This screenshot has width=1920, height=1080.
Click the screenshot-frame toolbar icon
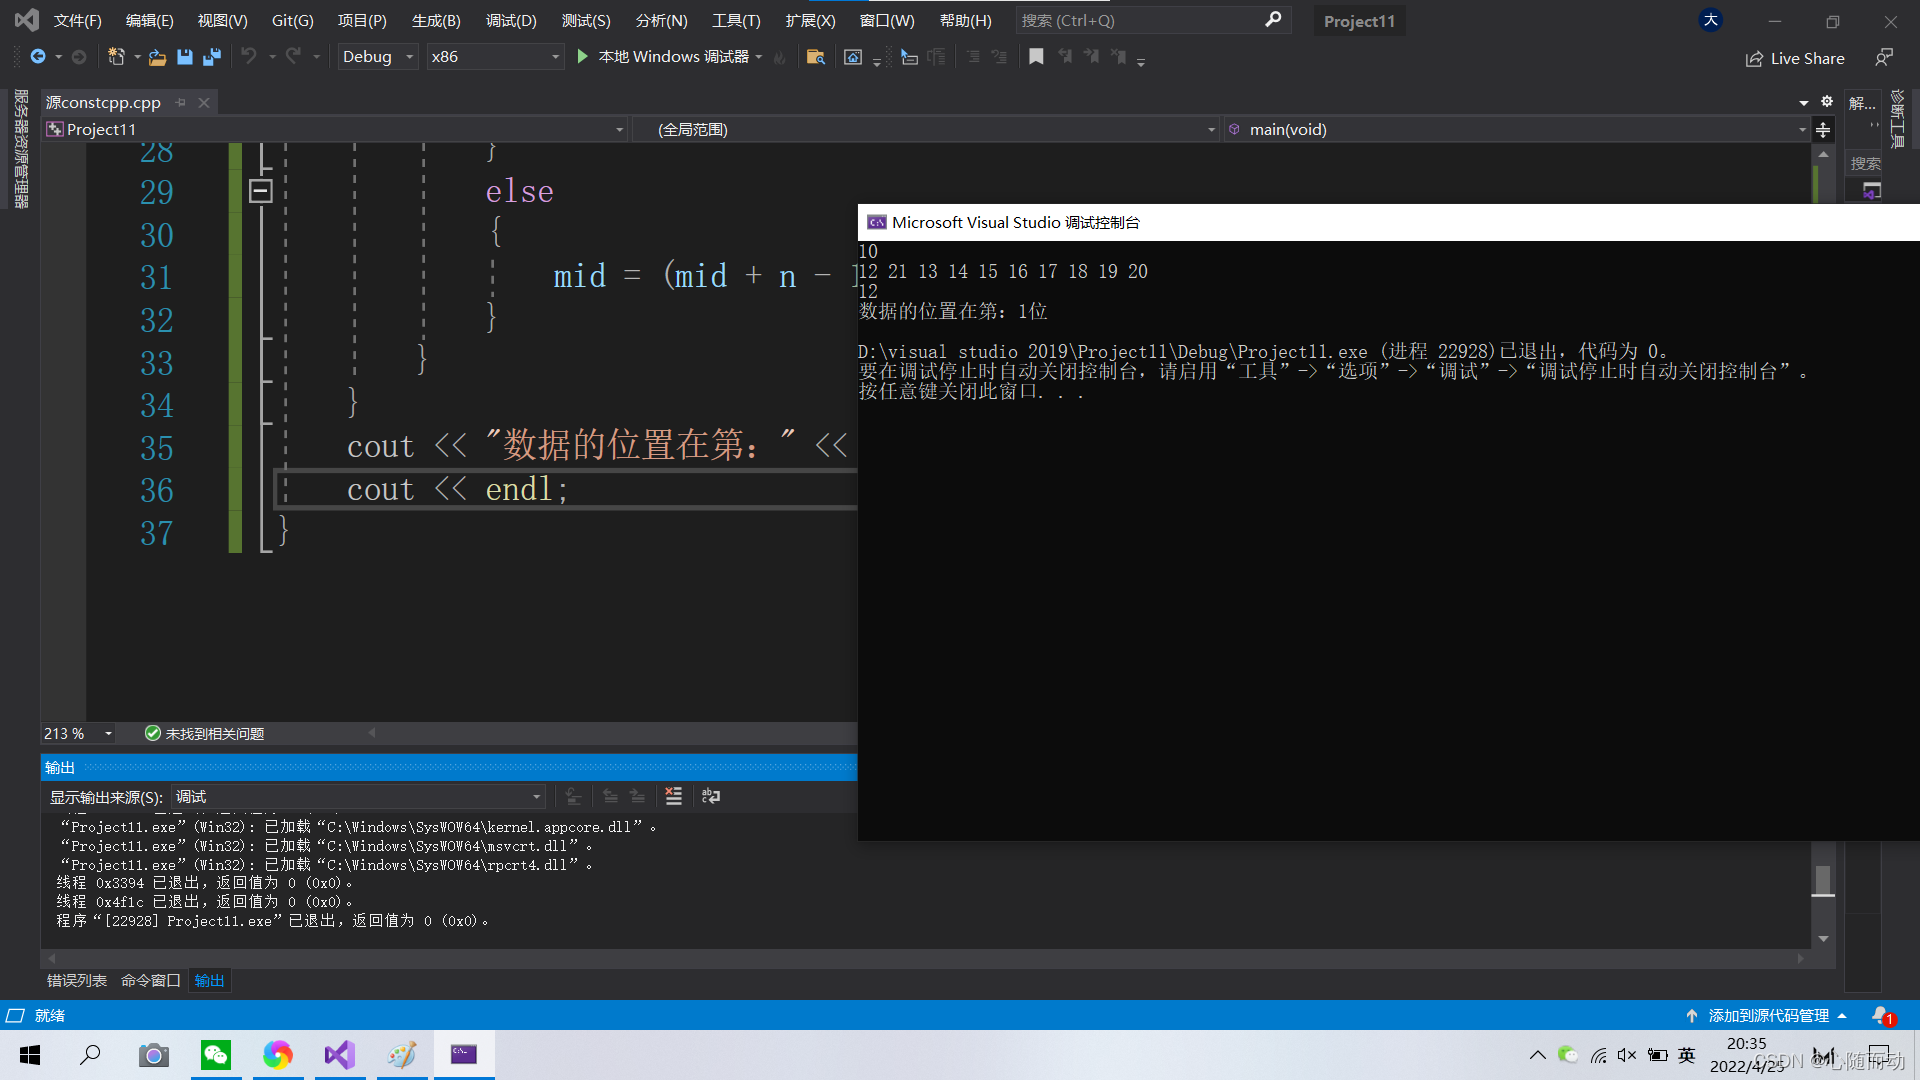point(853,57)
